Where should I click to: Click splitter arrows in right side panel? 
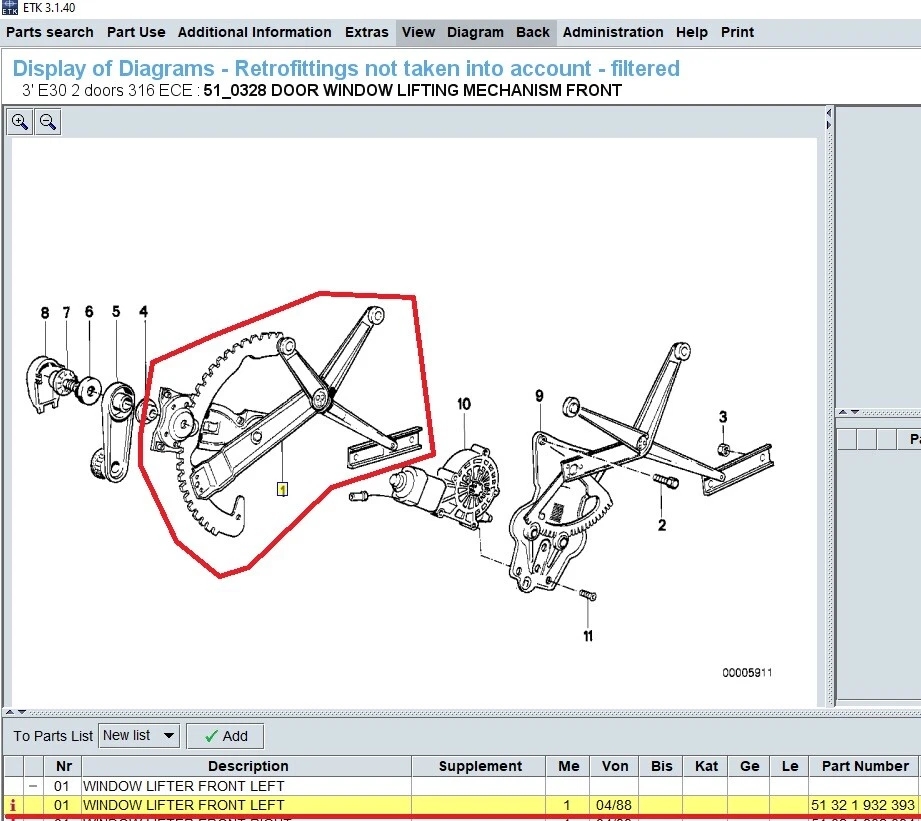tap(849, 412)
